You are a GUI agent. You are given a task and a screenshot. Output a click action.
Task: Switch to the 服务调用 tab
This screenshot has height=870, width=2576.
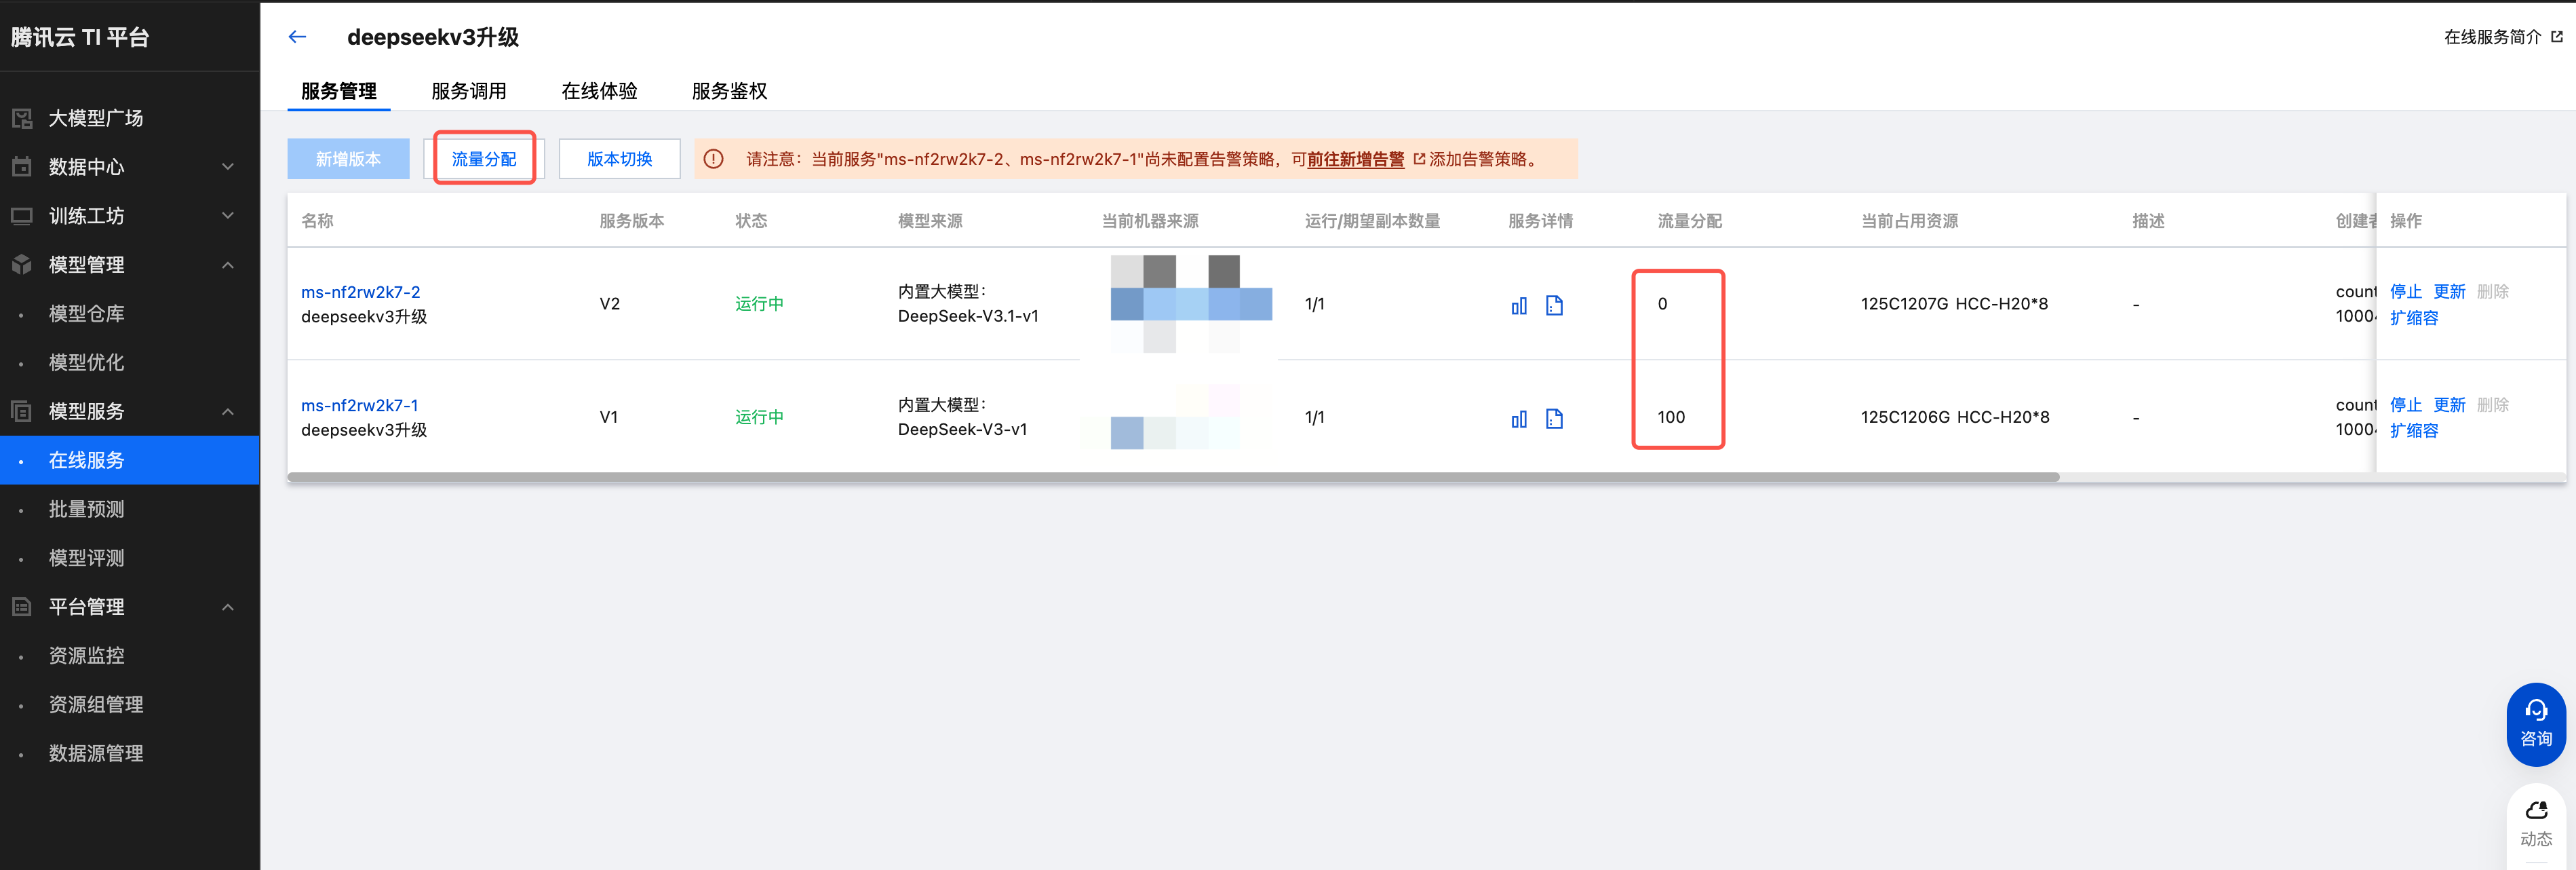tap(468, 91)
